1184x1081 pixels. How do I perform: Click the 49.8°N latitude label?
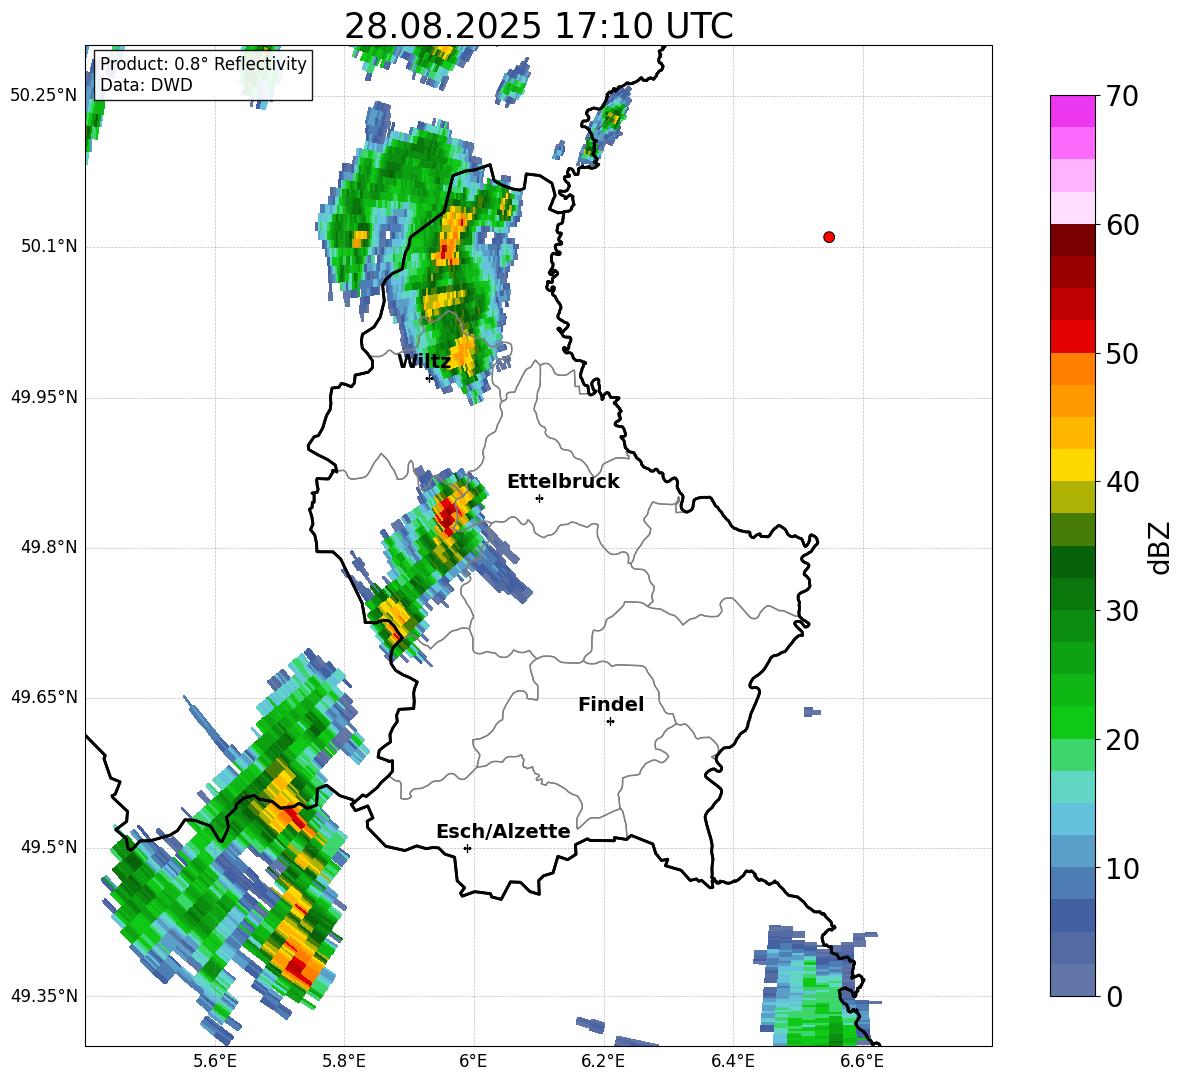coord(48,547)
